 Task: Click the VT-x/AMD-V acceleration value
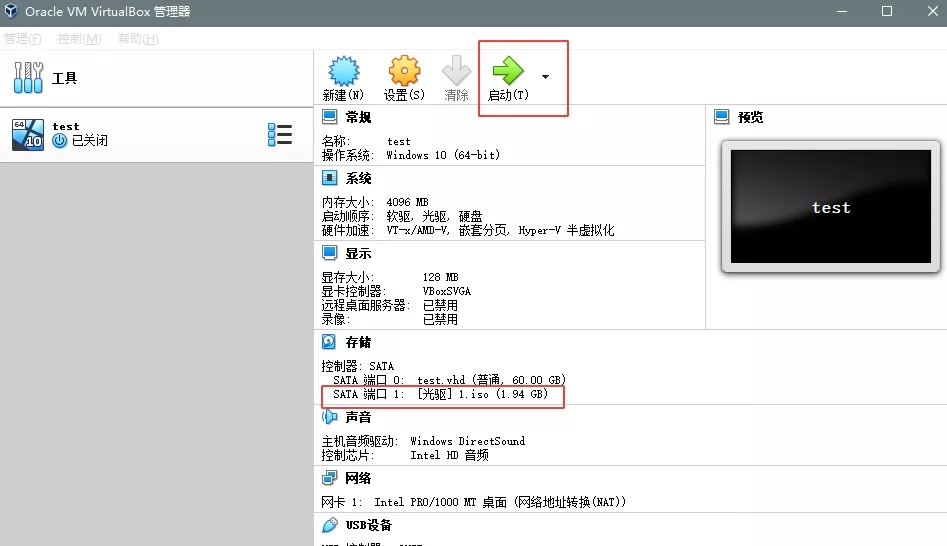(500, 230)
